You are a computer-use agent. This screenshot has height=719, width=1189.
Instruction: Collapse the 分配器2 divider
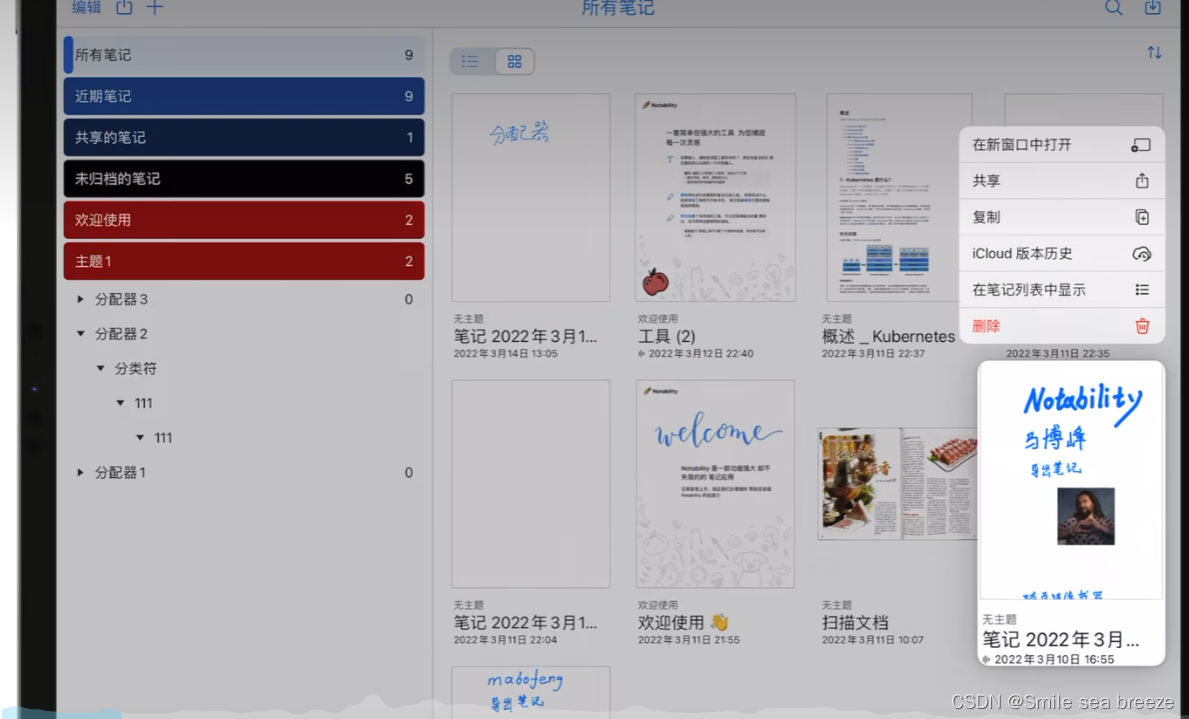(x=80, y=334)
